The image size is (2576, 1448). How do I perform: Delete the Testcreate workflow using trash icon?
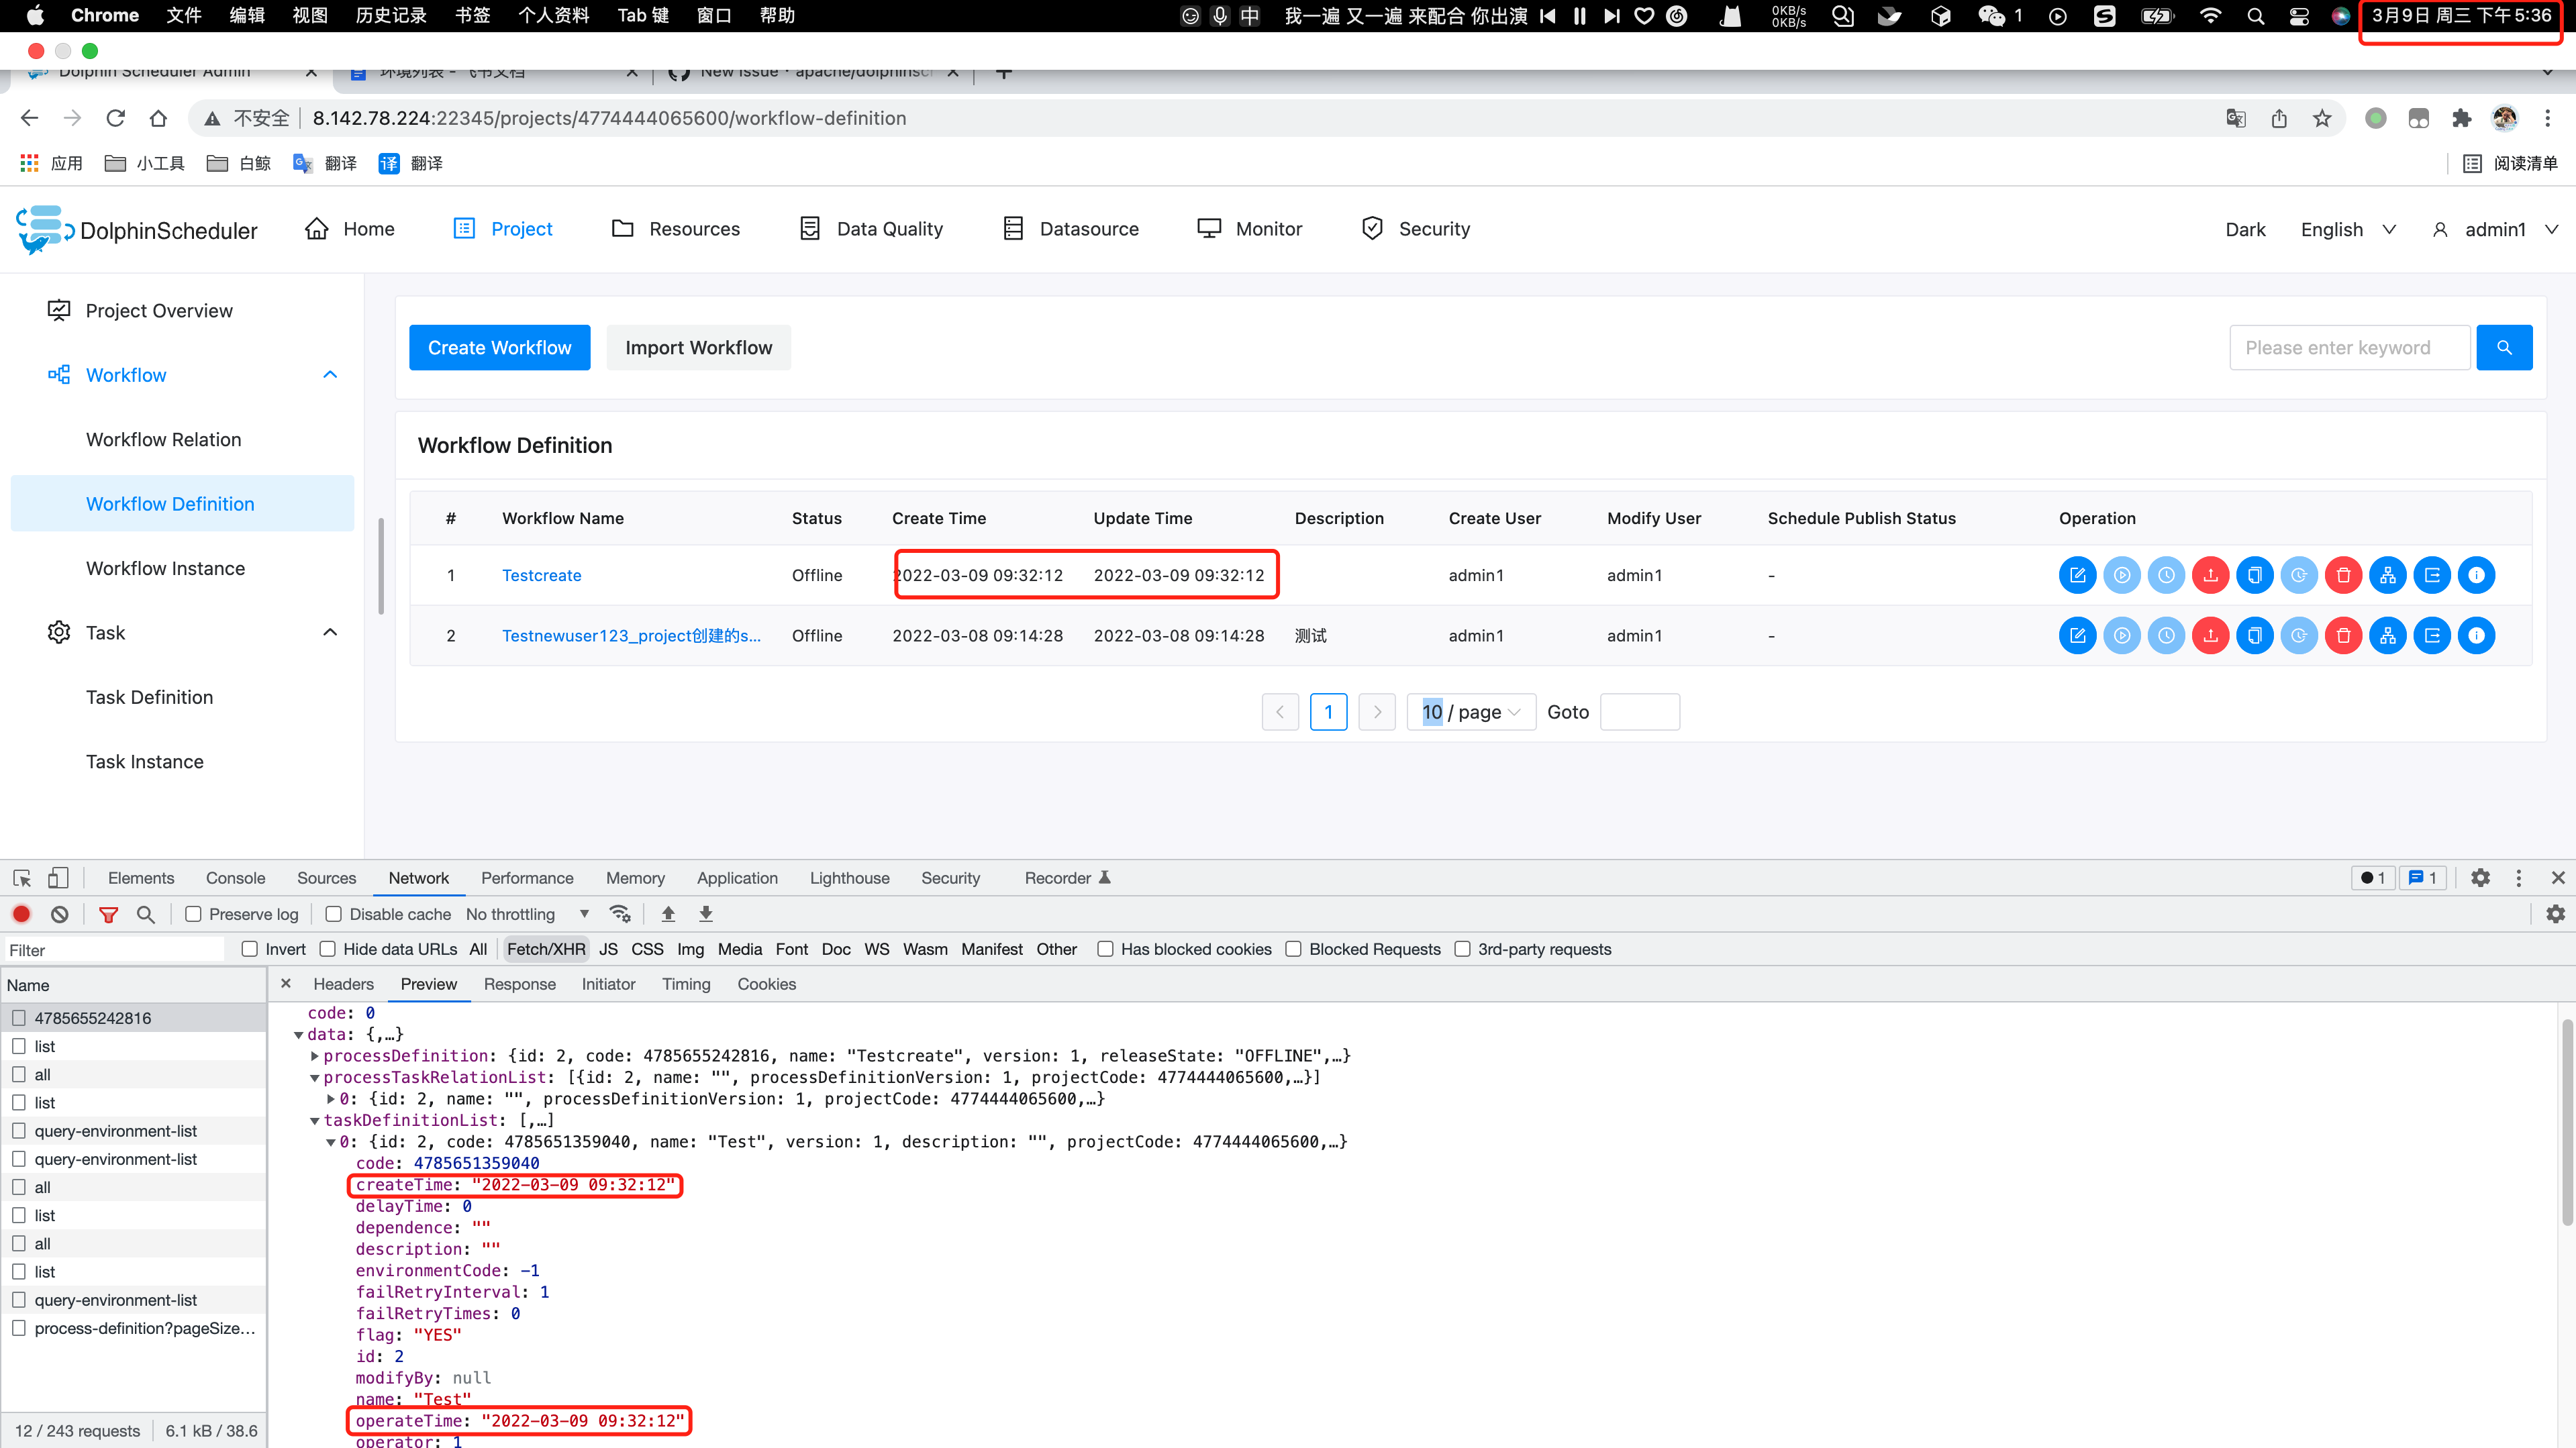point(2343,575)
